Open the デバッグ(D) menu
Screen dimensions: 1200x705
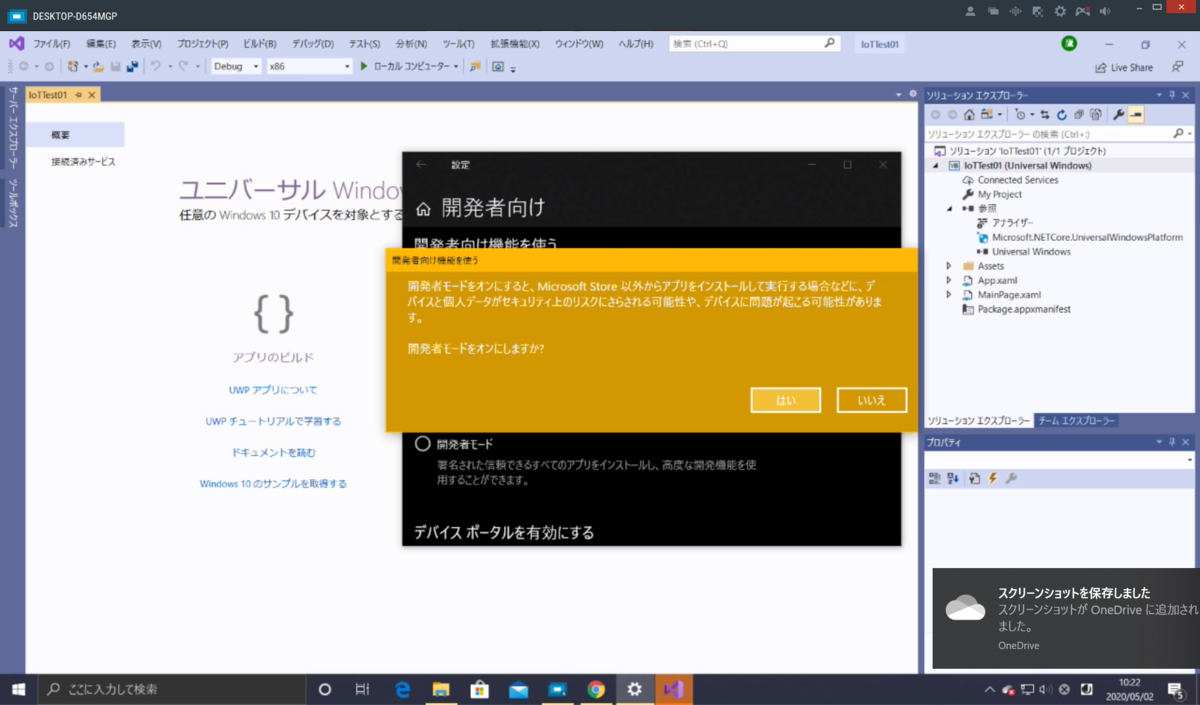(x=316, y=44)
